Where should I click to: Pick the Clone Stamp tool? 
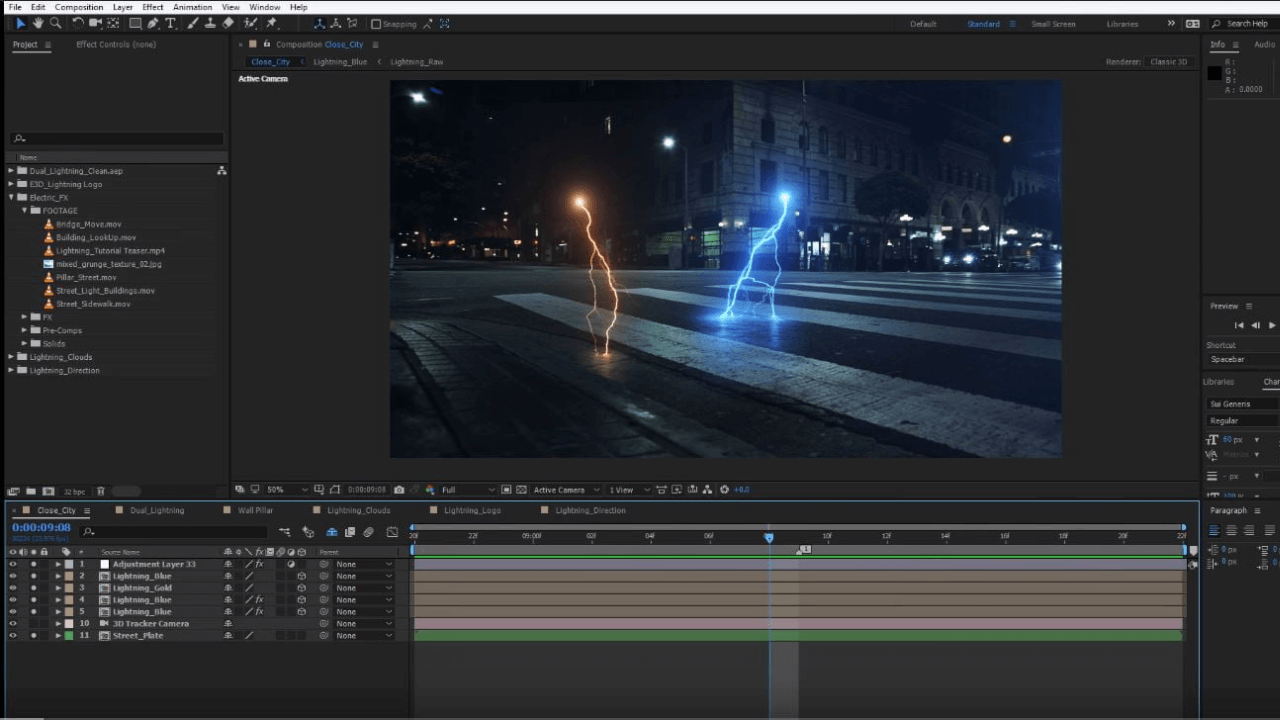(210, 23)
